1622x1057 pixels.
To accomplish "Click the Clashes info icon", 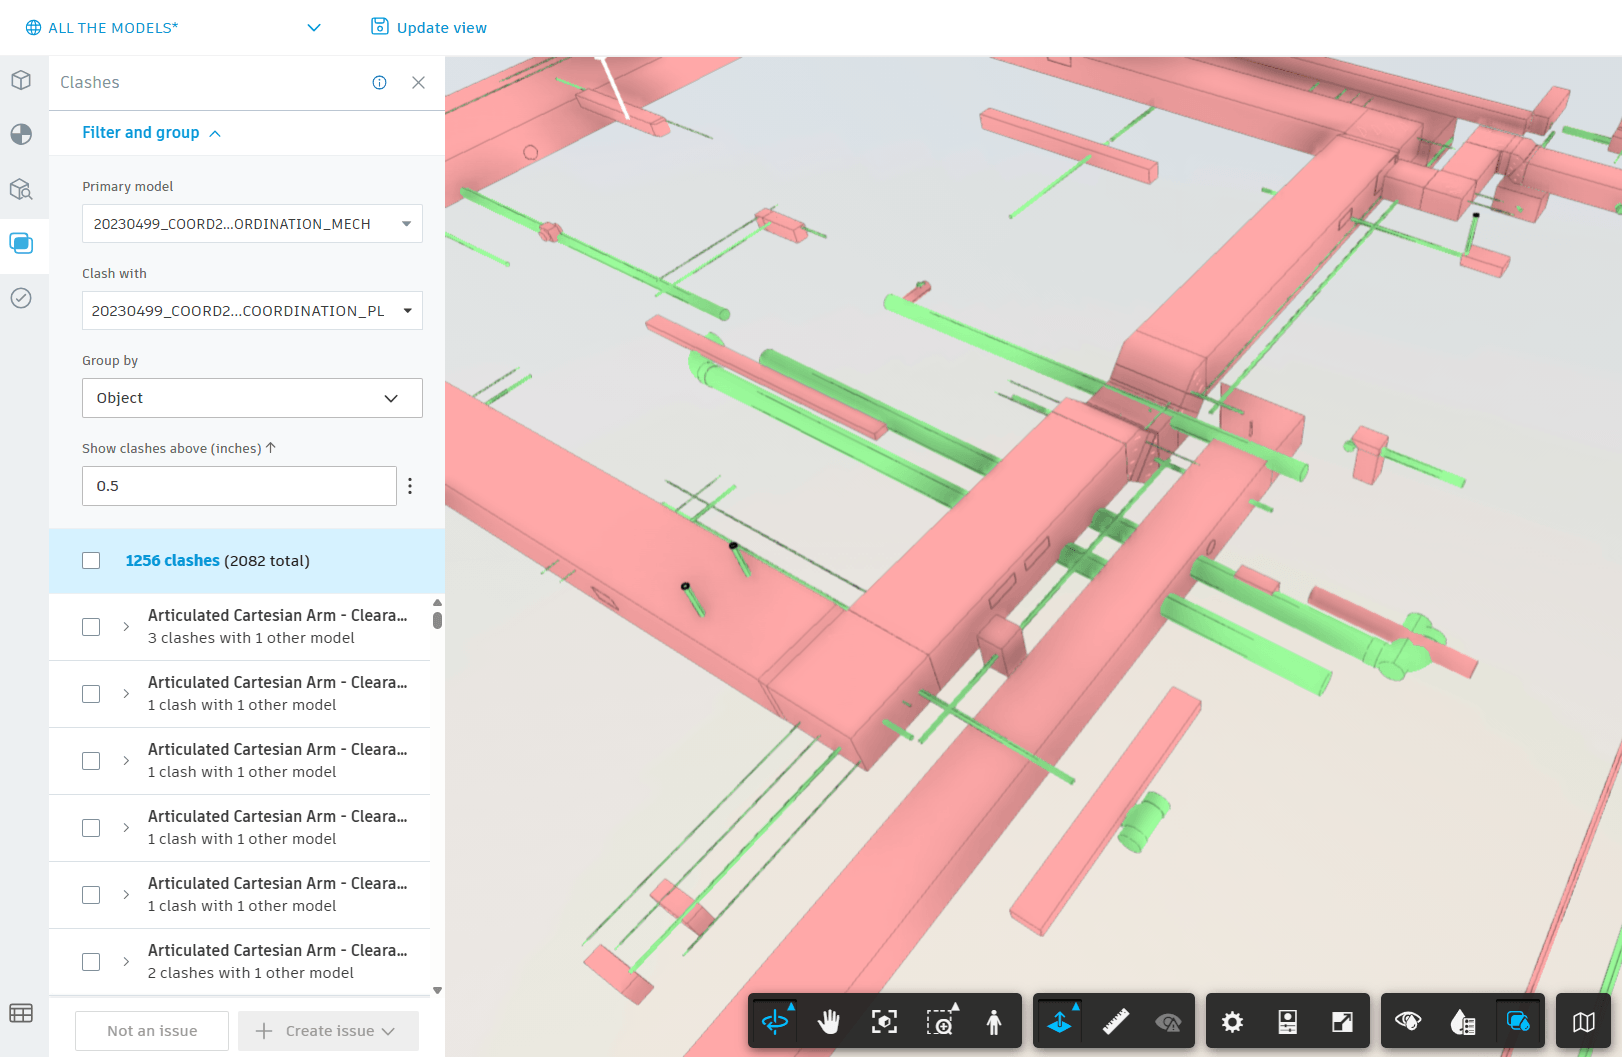I will tap(379, 83).
